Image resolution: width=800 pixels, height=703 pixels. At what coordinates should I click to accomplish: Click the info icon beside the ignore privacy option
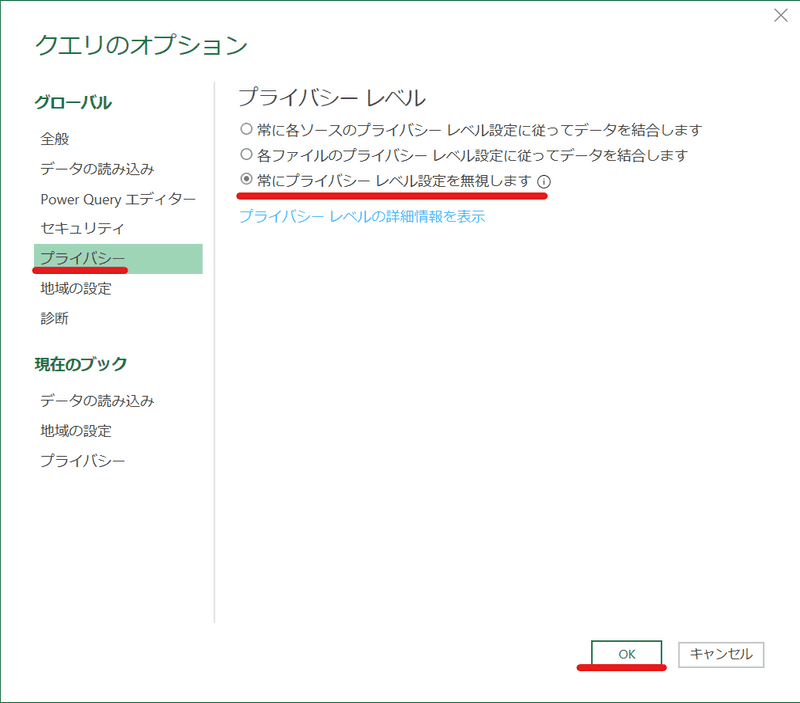pyautogui.click(x=544, y=182)
